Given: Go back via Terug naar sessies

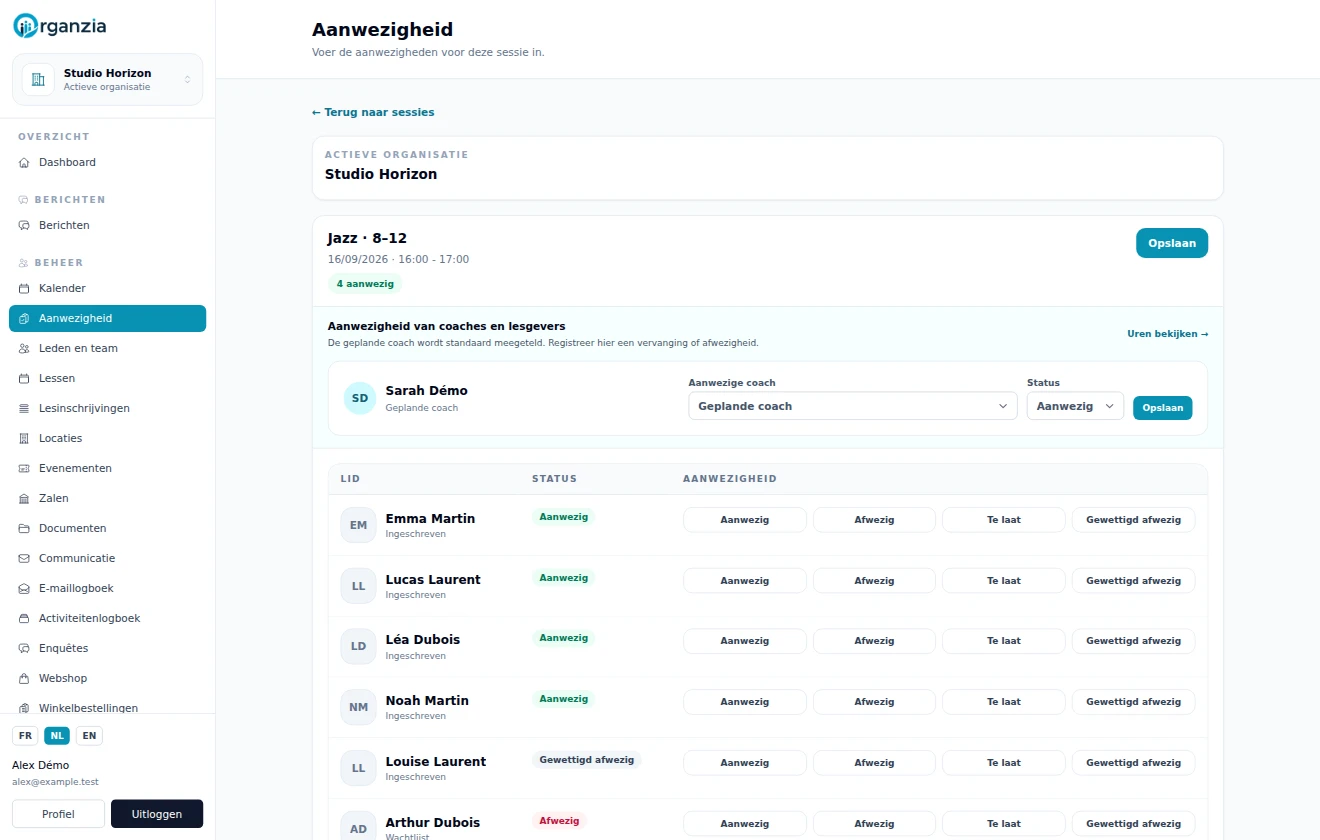Looking at the screenshot, I should [373, 112].
